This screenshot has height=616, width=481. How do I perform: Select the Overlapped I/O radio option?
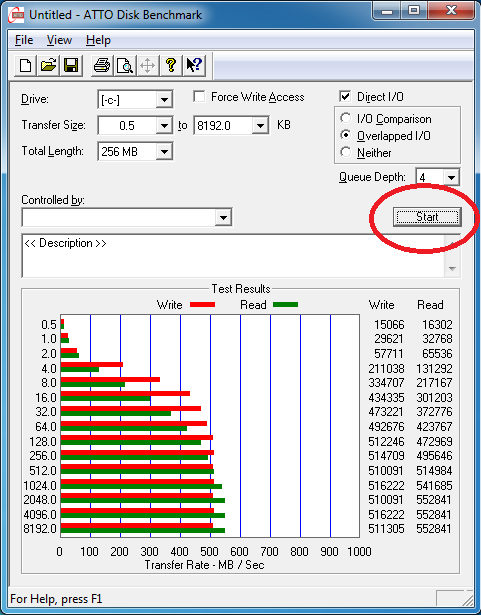click(x=345, y=135)
